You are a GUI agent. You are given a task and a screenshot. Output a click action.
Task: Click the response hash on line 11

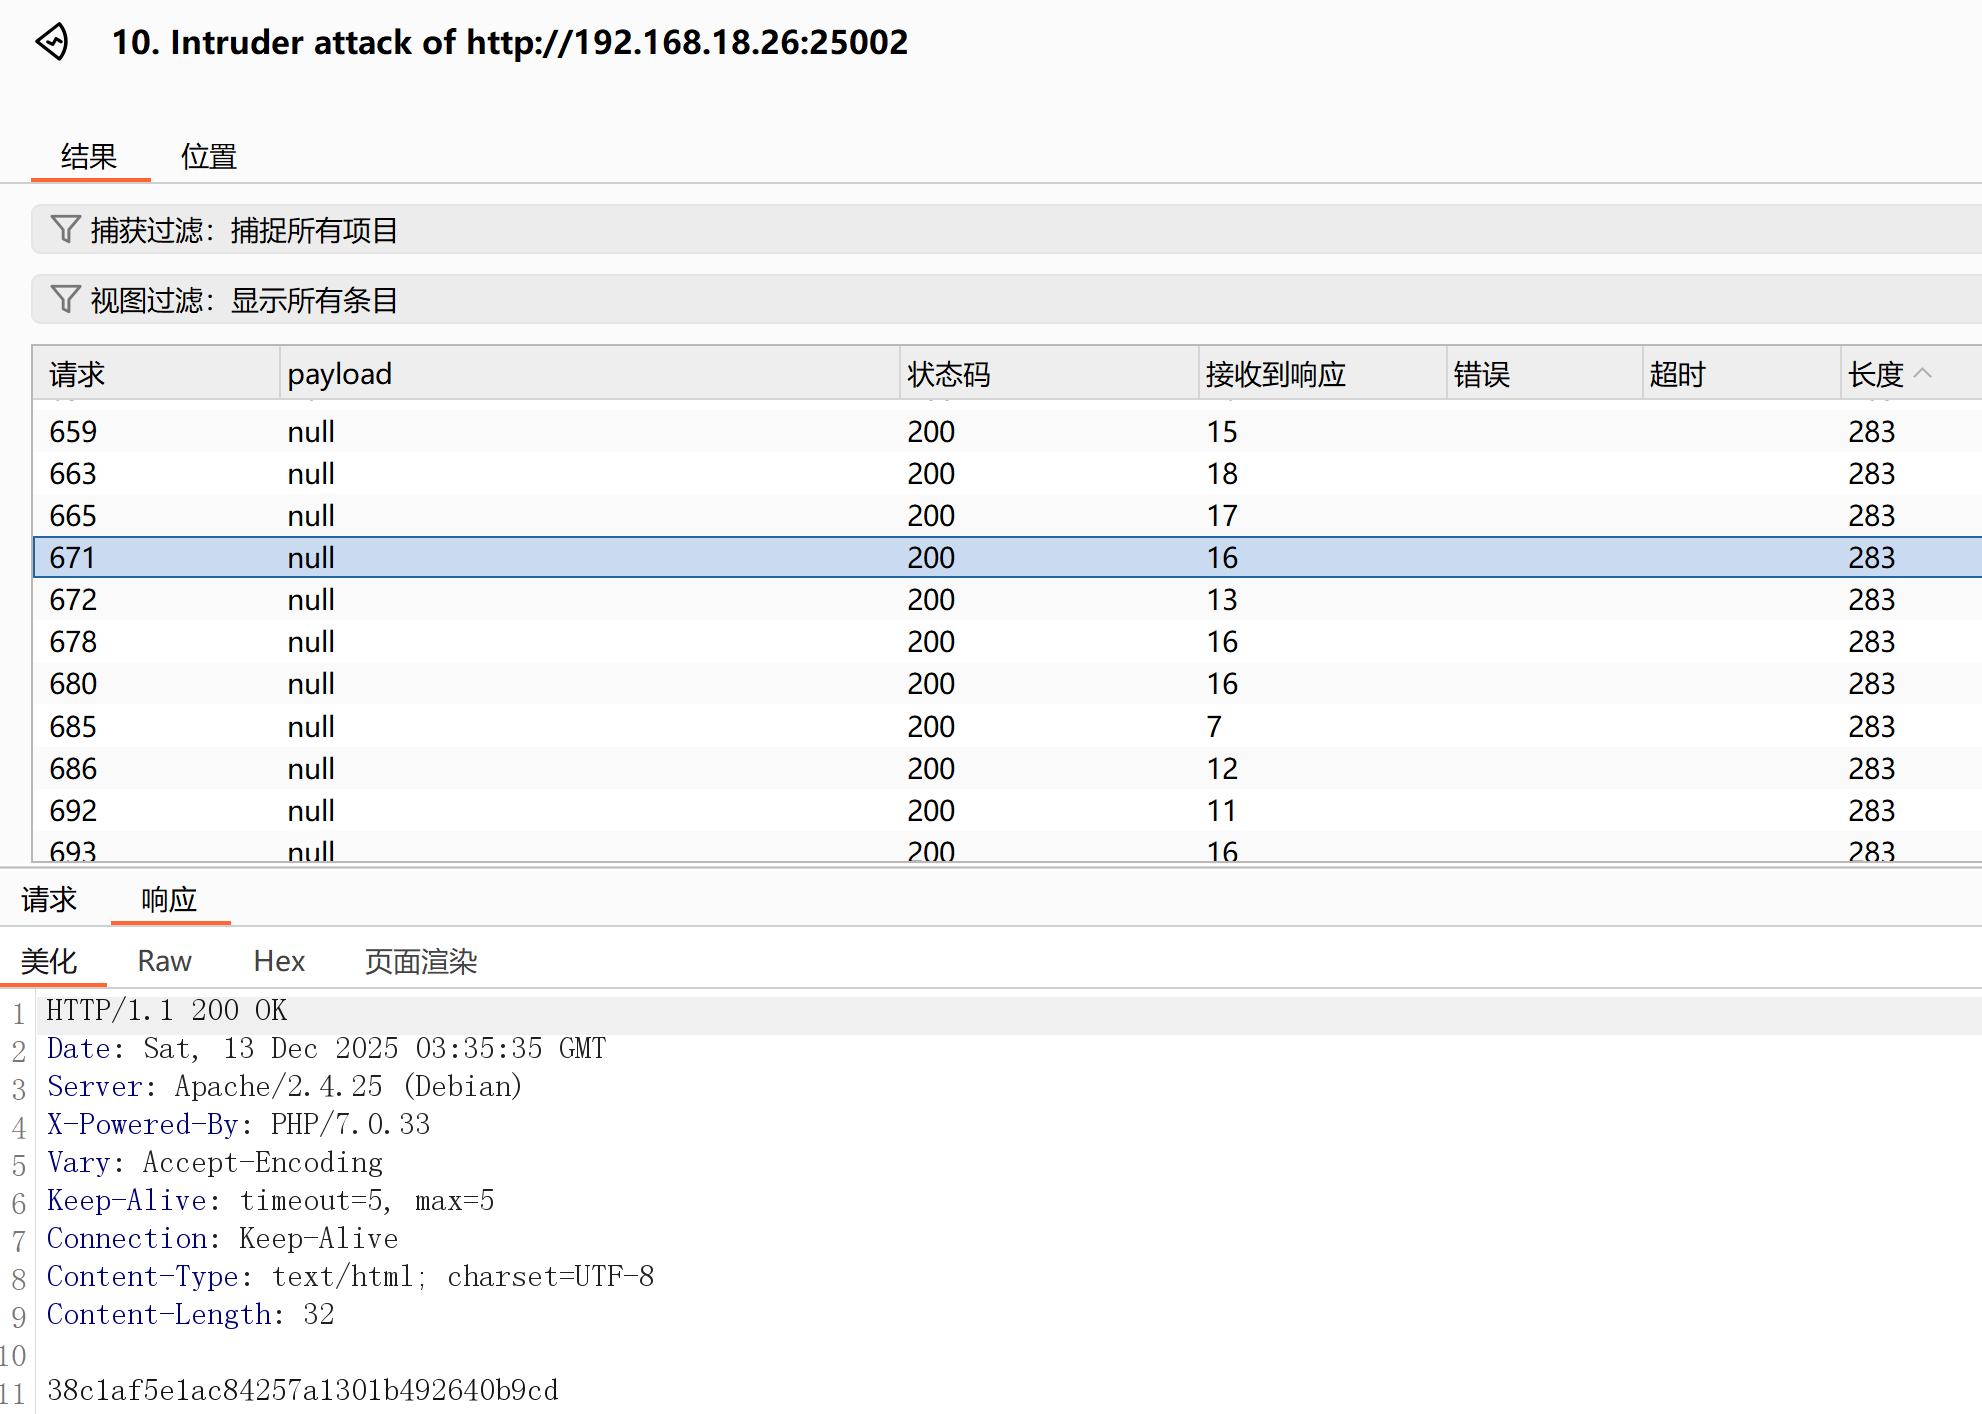pyautogui.click(x=302, y=1390)
